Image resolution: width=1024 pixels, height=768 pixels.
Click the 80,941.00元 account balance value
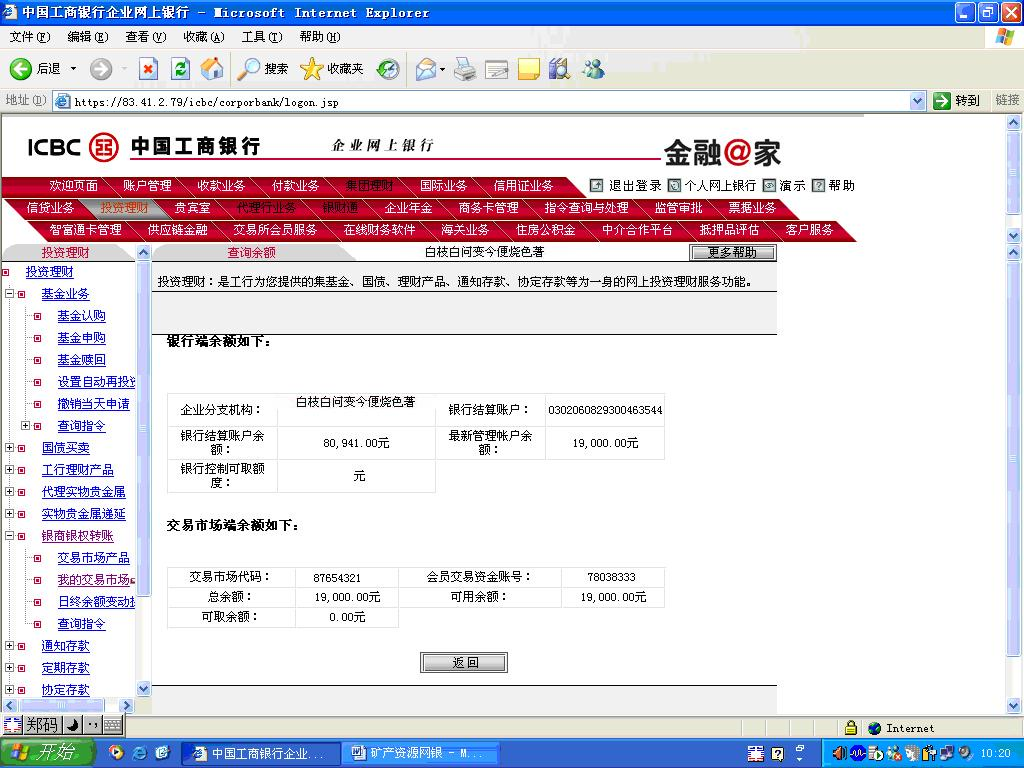[356, 443]
